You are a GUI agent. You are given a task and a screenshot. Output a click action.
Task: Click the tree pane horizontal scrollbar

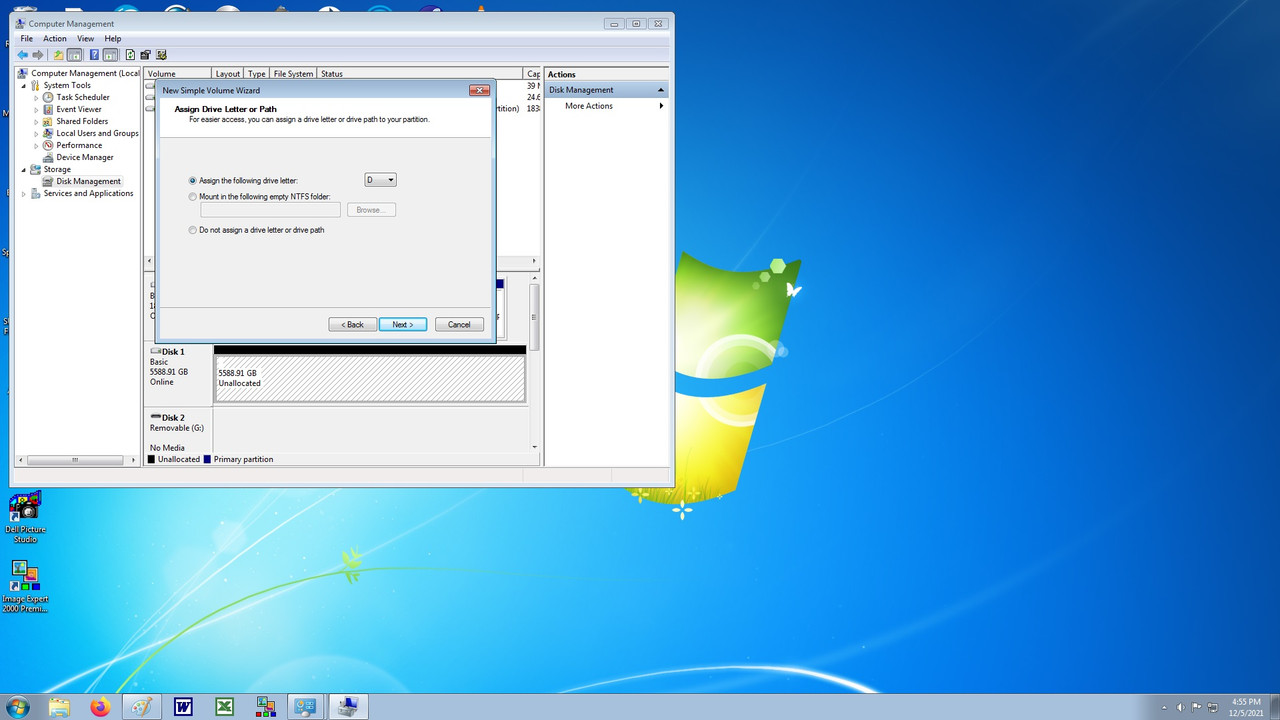tap(76, 460)
